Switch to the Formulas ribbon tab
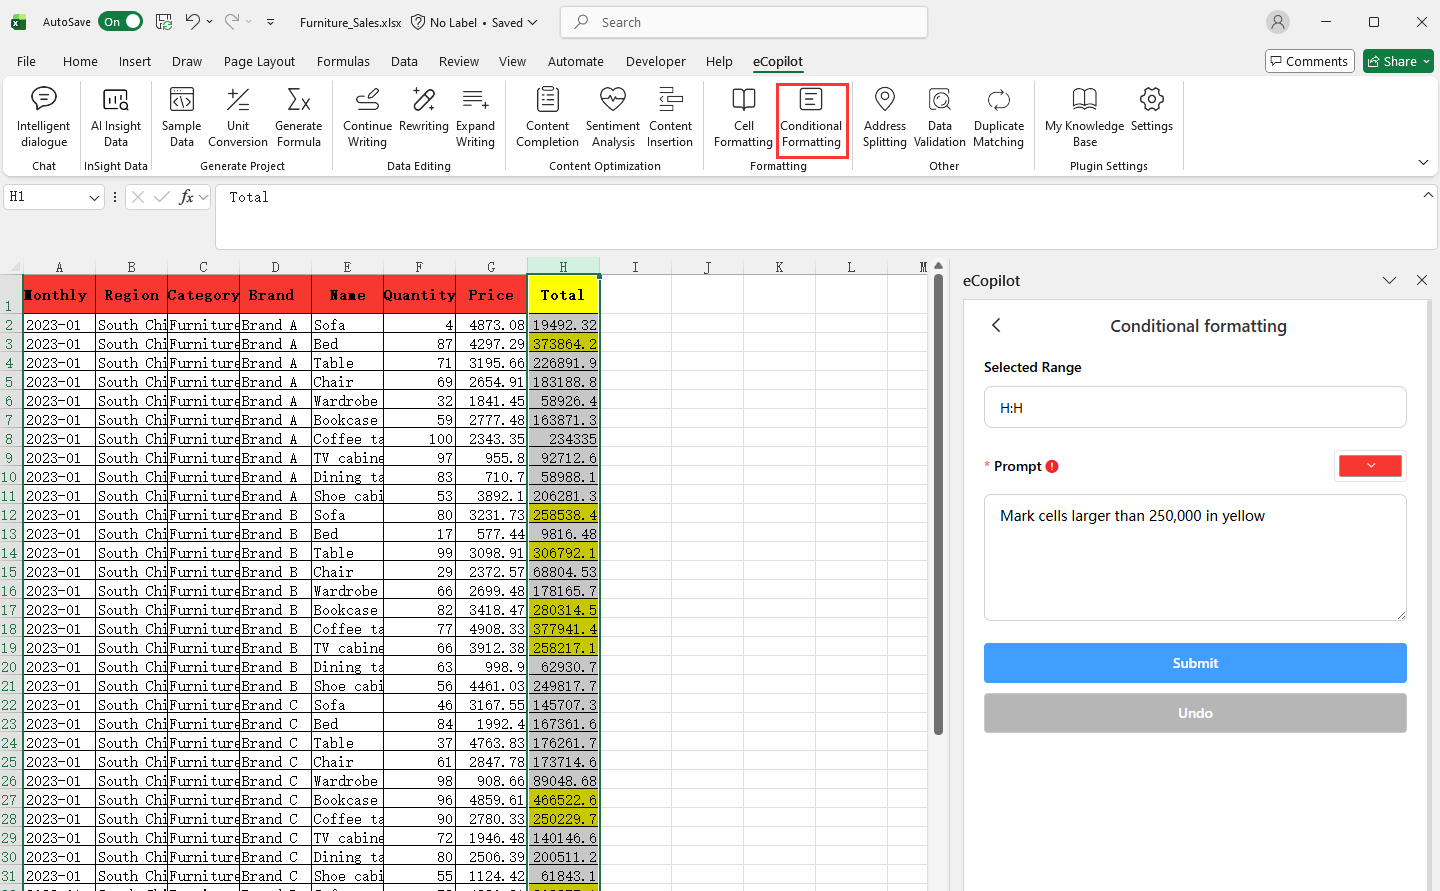The height and width of the screenshot is (891, 1440). pyautogui.click(x=343, y=61)
